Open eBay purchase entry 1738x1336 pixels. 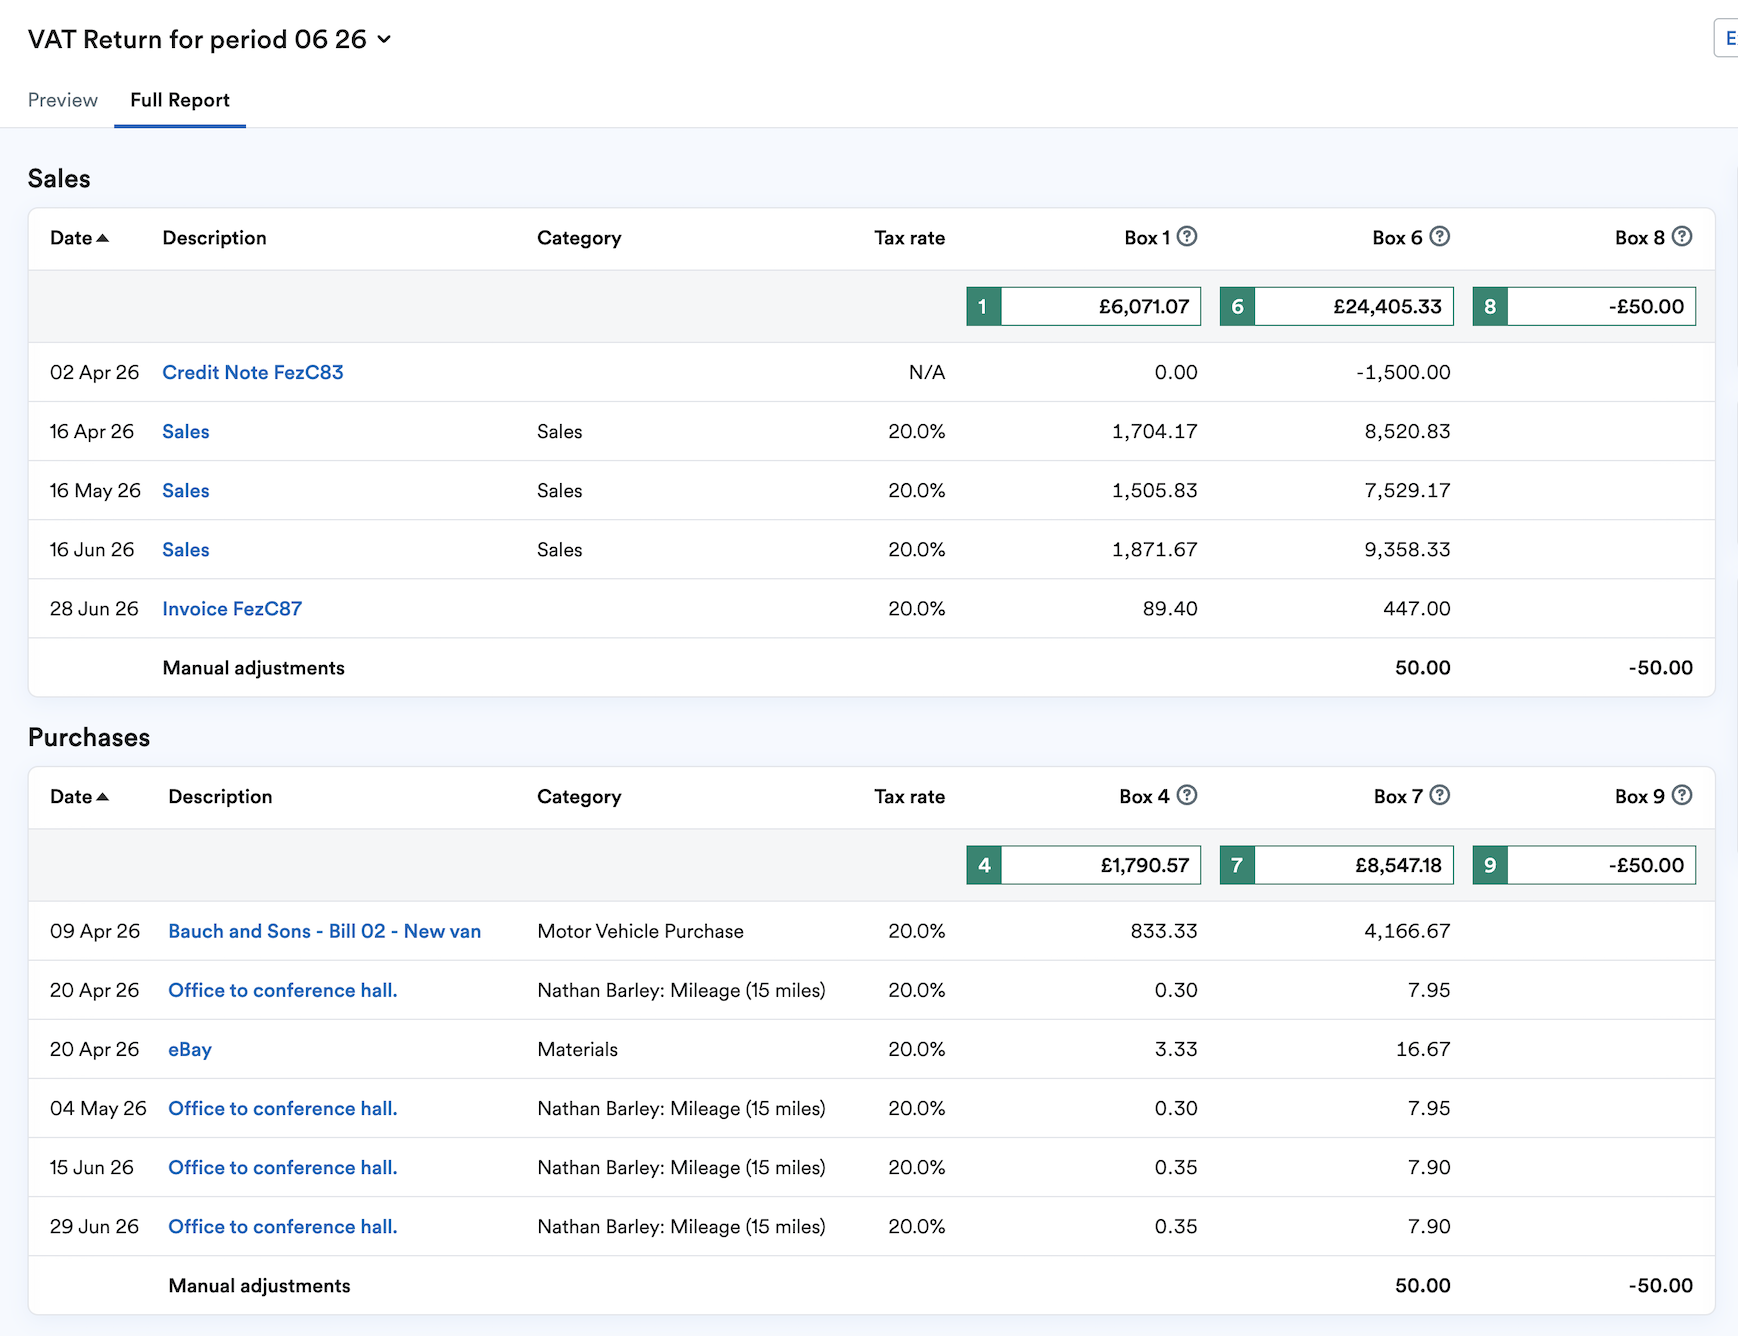coord(190,1049)
